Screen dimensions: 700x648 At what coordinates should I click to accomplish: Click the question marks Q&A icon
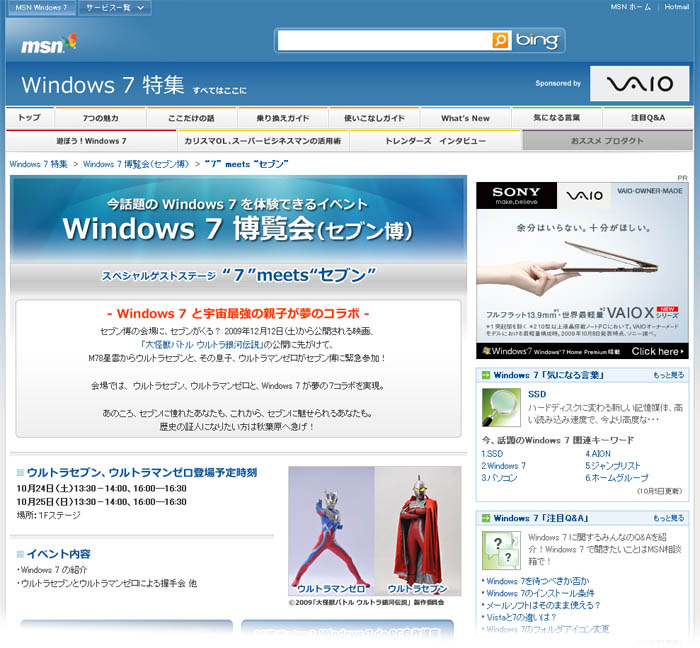click(501, 550)
